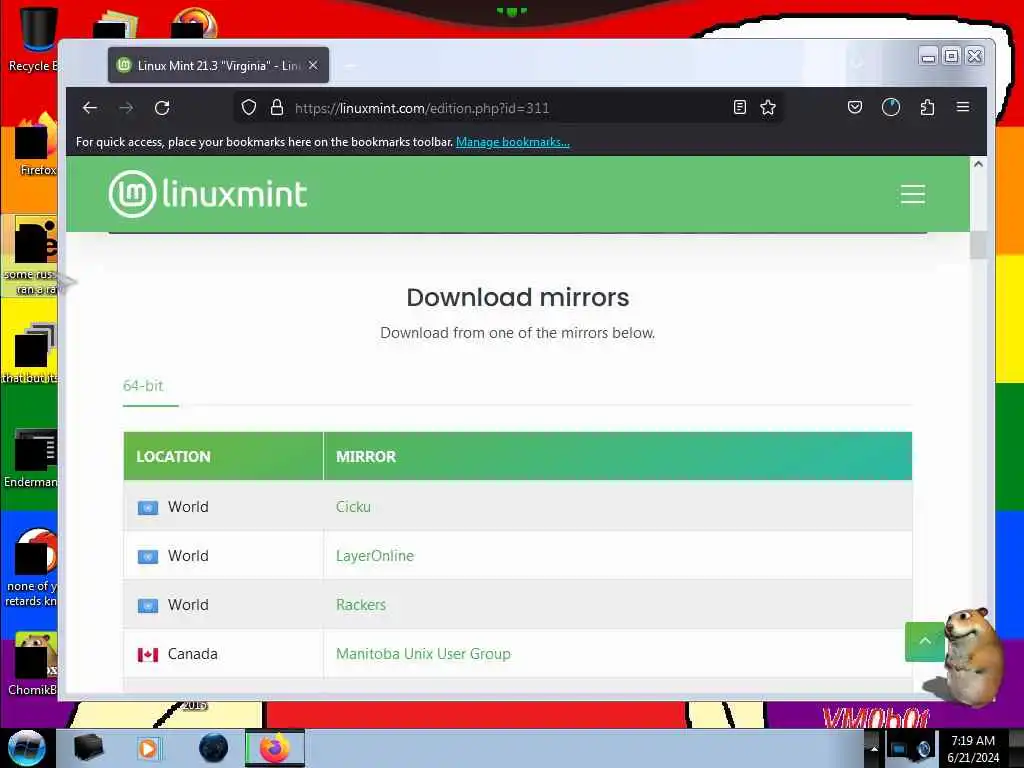Click the forward navigation arrow
Screen dimensions: 1024x768
126,108
